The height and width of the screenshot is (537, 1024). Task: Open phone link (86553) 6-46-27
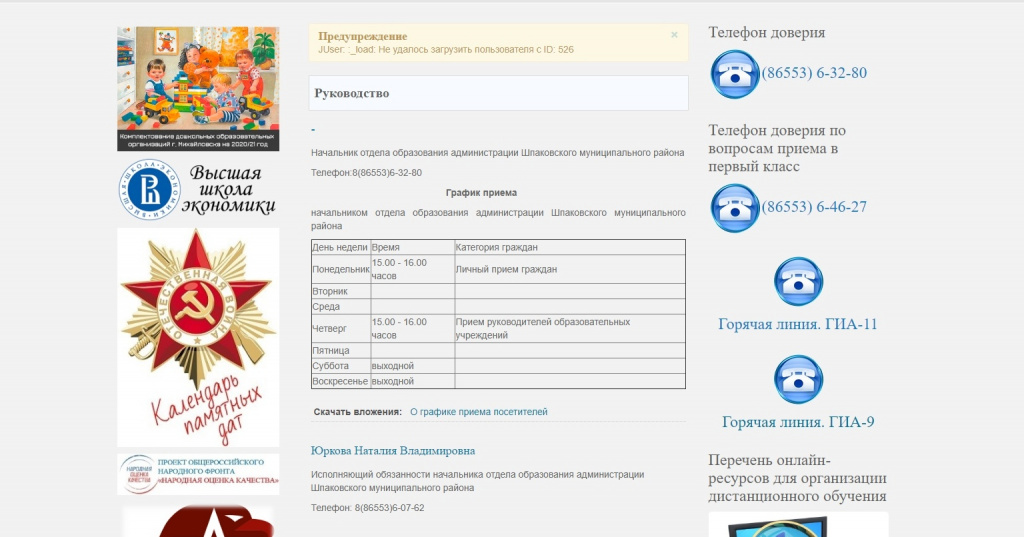[814, 206]
